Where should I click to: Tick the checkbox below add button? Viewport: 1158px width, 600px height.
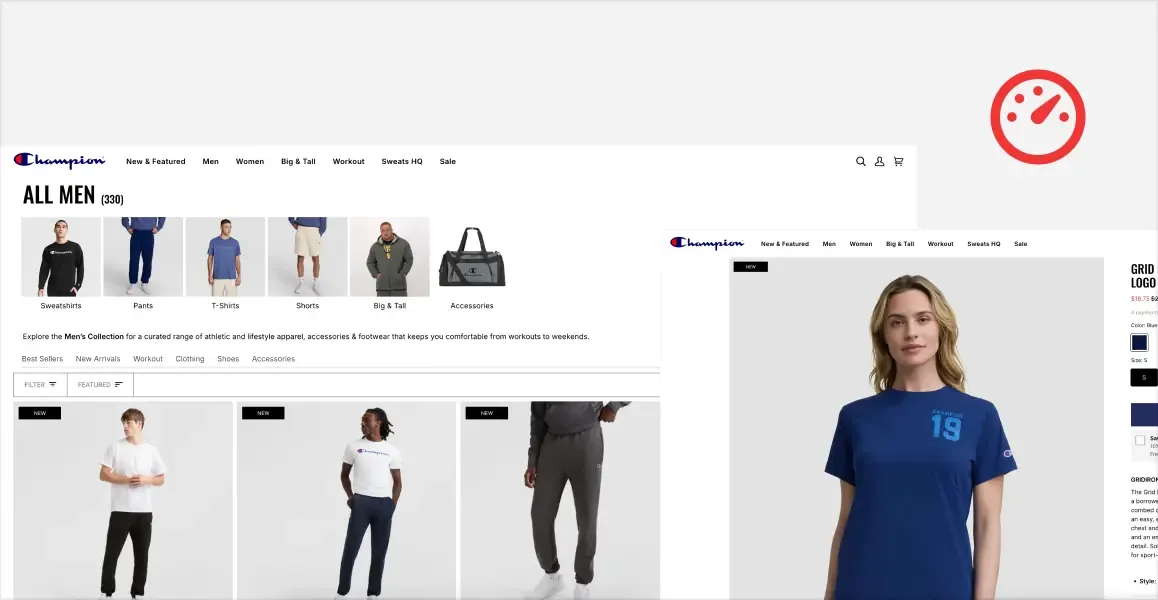click(x=1140, y=440)
